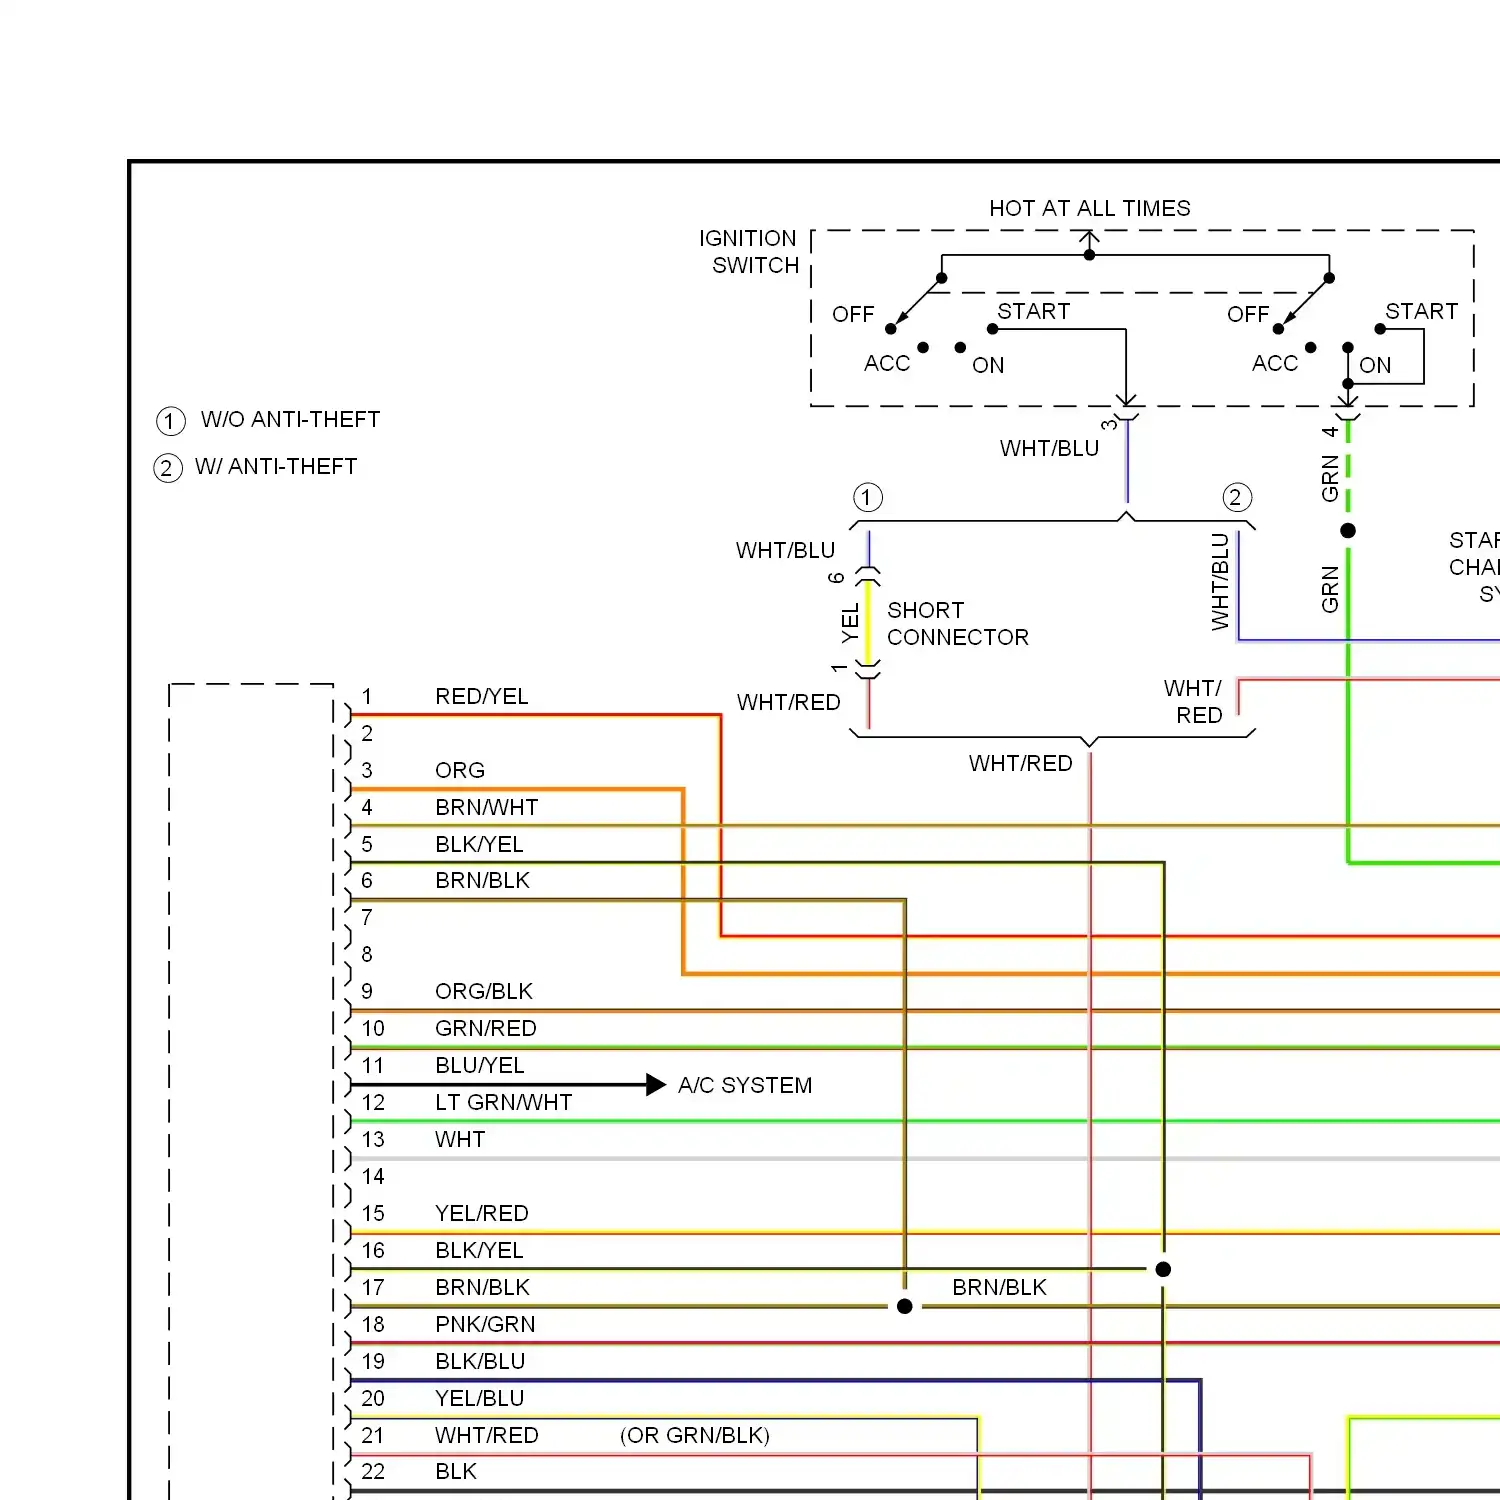Screen dimensions: 1500x1500
Task: Click the 'SHORT CONNECTOR' label
Action: point(958,624)
